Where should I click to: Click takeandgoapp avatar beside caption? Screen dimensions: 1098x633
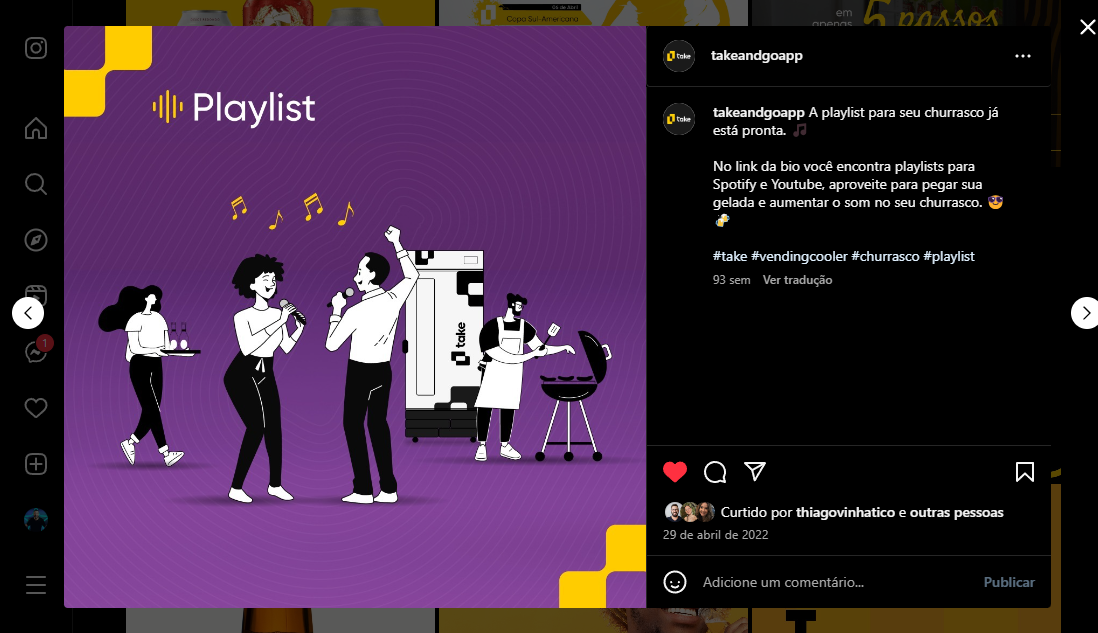pos(679,119)
